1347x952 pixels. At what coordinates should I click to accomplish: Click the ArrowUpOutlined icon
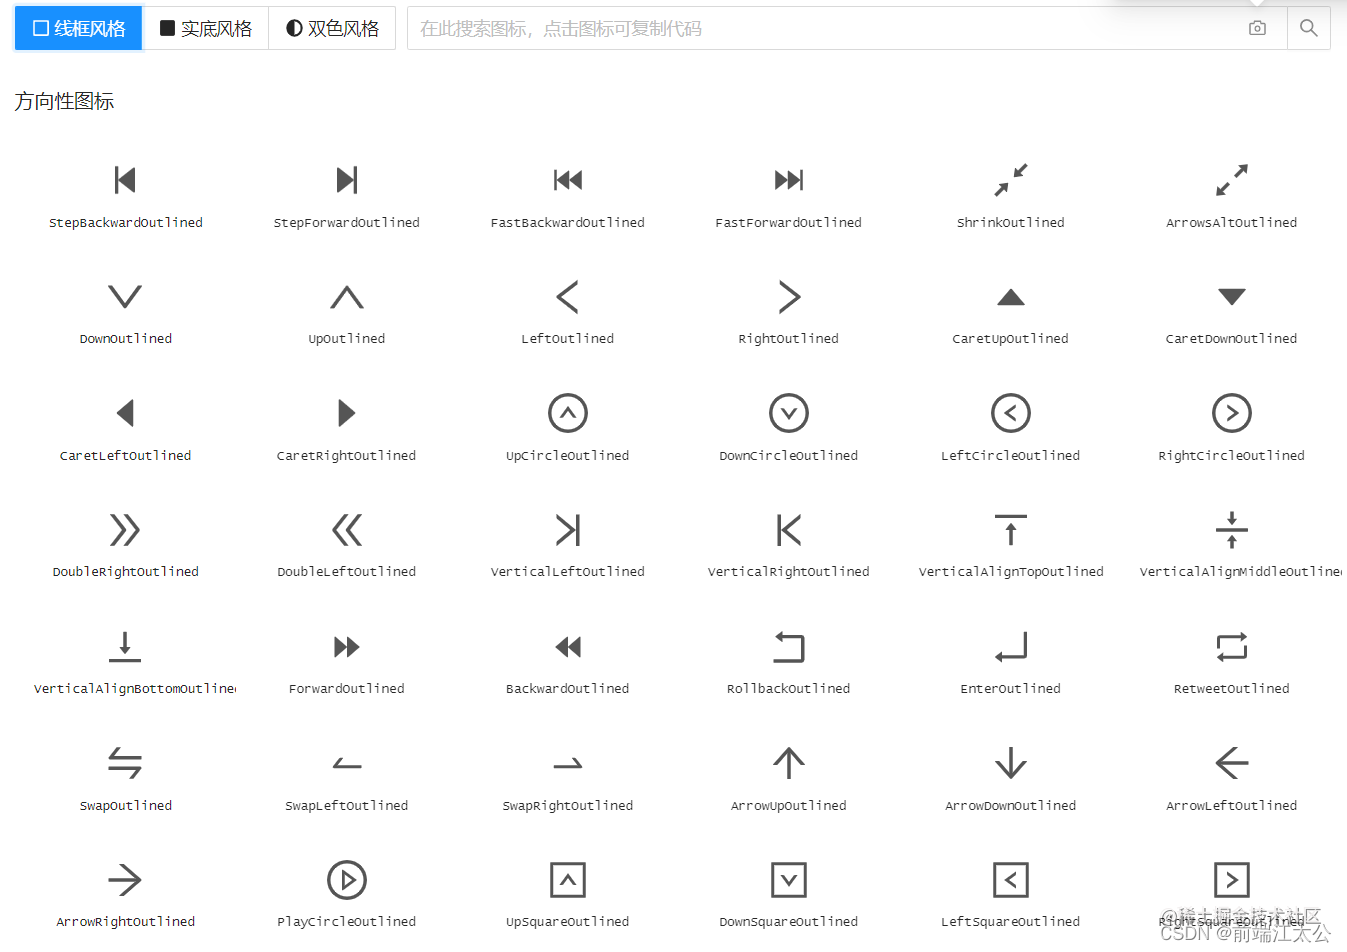pyautogui.click(x=789, y=763)
